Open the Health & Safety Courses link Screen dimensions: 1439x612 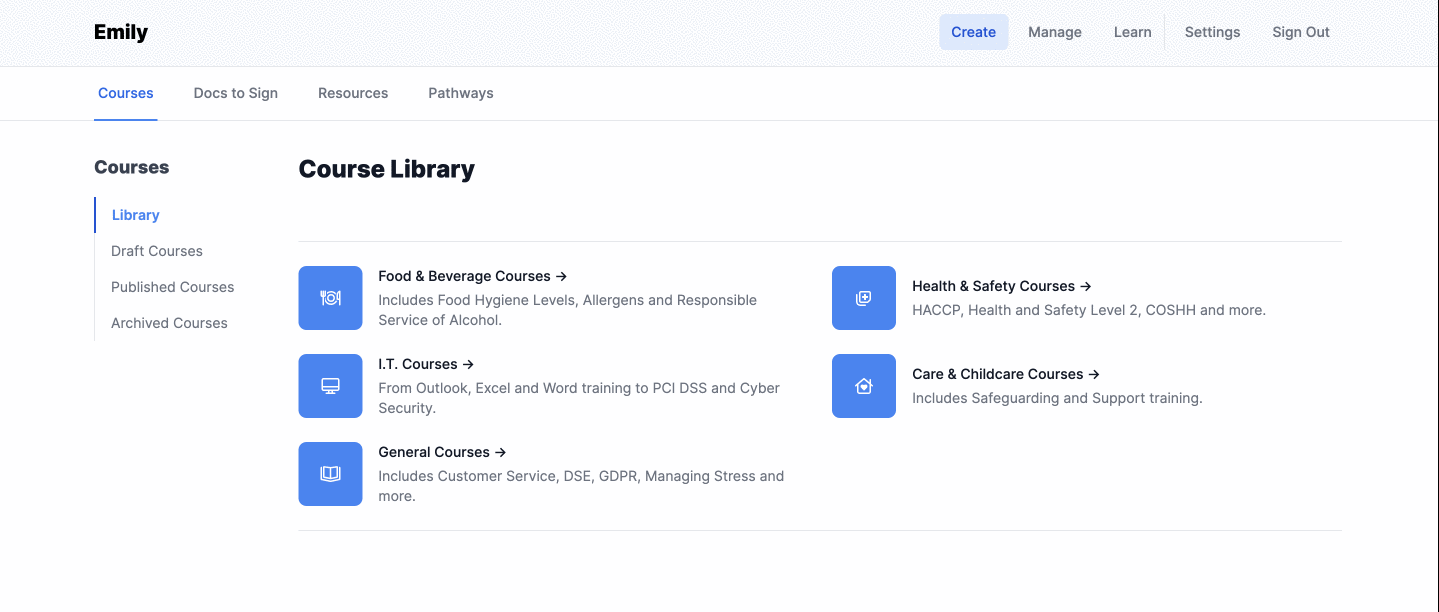1001,286
